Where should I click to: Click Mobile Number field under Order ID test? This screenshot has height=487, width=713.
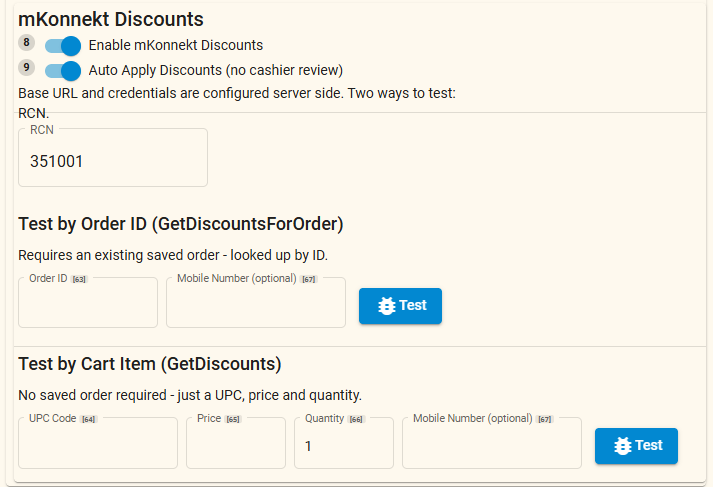pyautogui.click(x=256, y=302)
